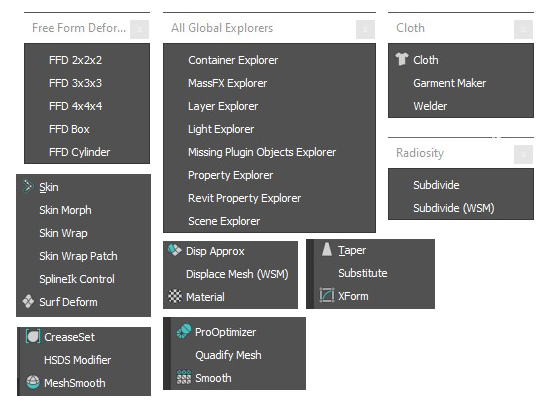Click the Smooth grid icon
The image size is (550, 408).
point(184,377)
